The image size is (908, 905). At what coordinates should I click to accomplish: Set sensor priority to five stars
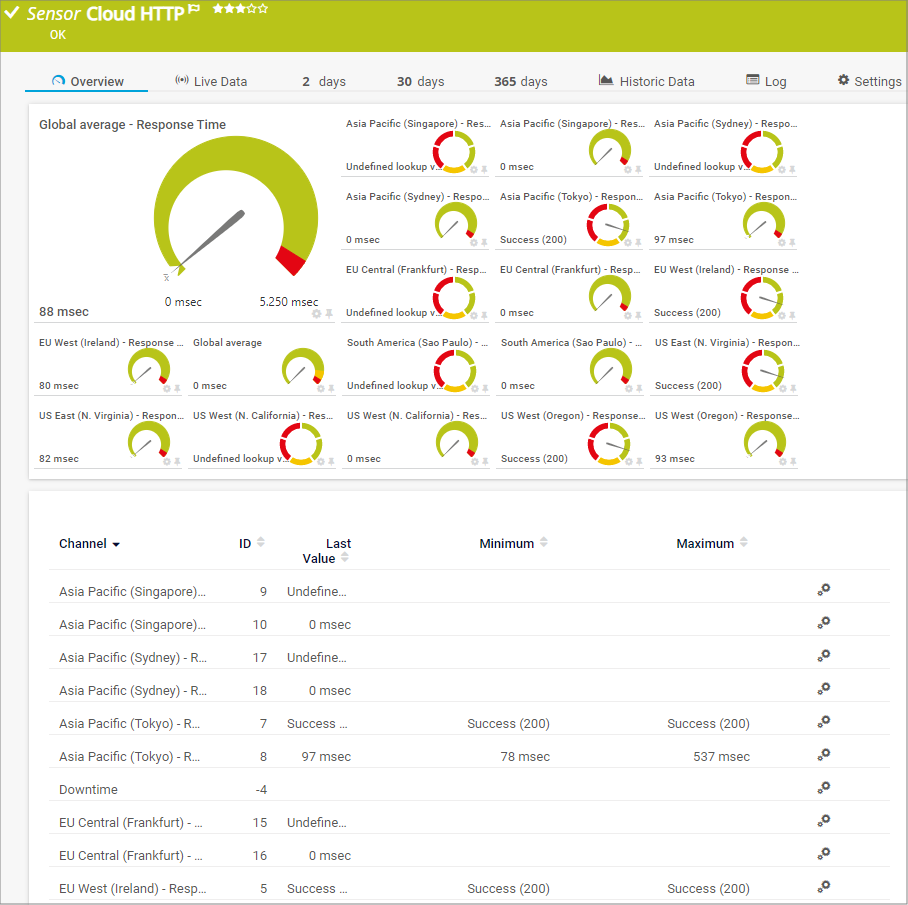[263, 9]
